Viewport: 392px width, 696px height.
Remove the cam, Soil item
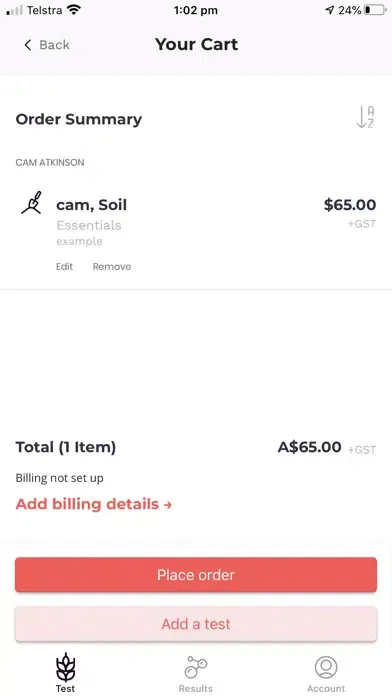tap(112, 267)
